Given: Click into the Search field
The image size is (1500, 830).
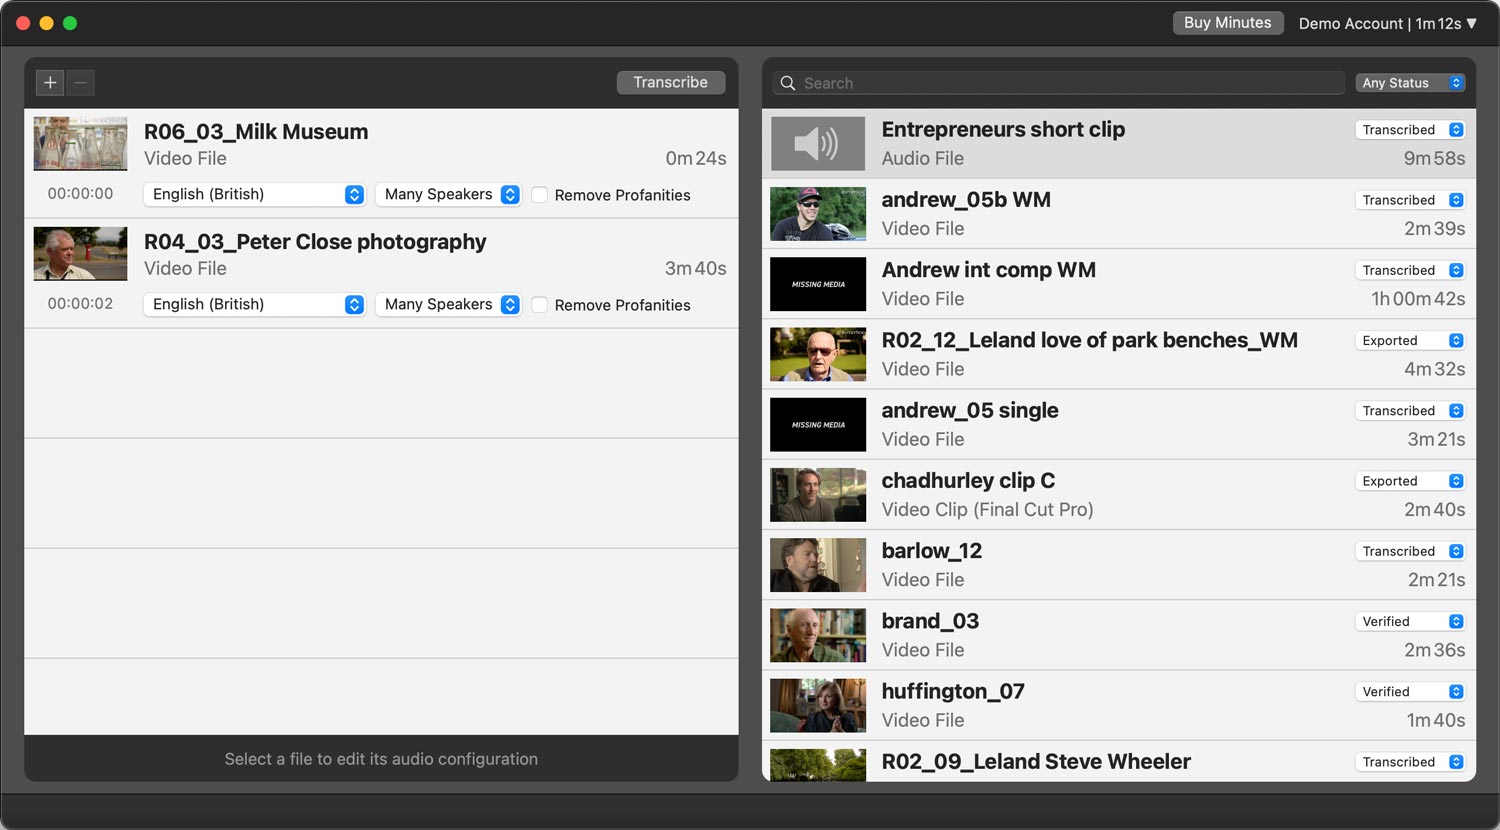Looking at the screenshot, I should 1070,83.
